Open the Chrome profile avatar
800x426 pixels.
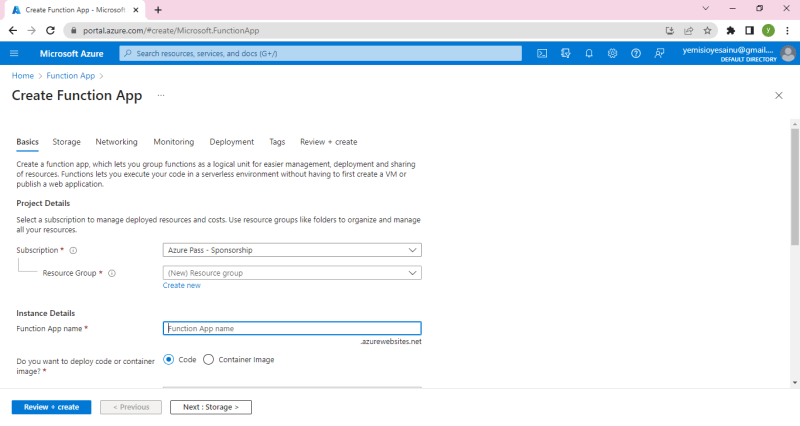point(768,31)
